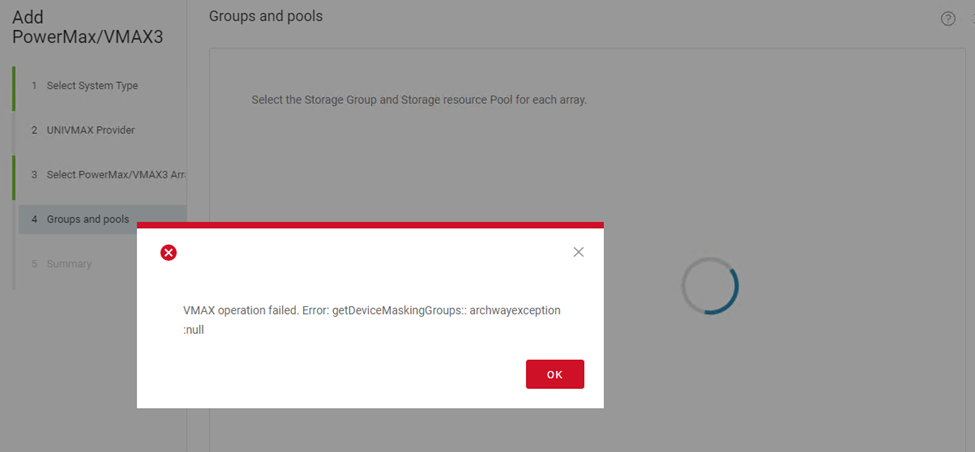Click green progress bar beside Select PowerMax/VMAX3 Arrays
Image resolution: width=975 pixels, height=452 pixels.
click(x=14, y=177)
